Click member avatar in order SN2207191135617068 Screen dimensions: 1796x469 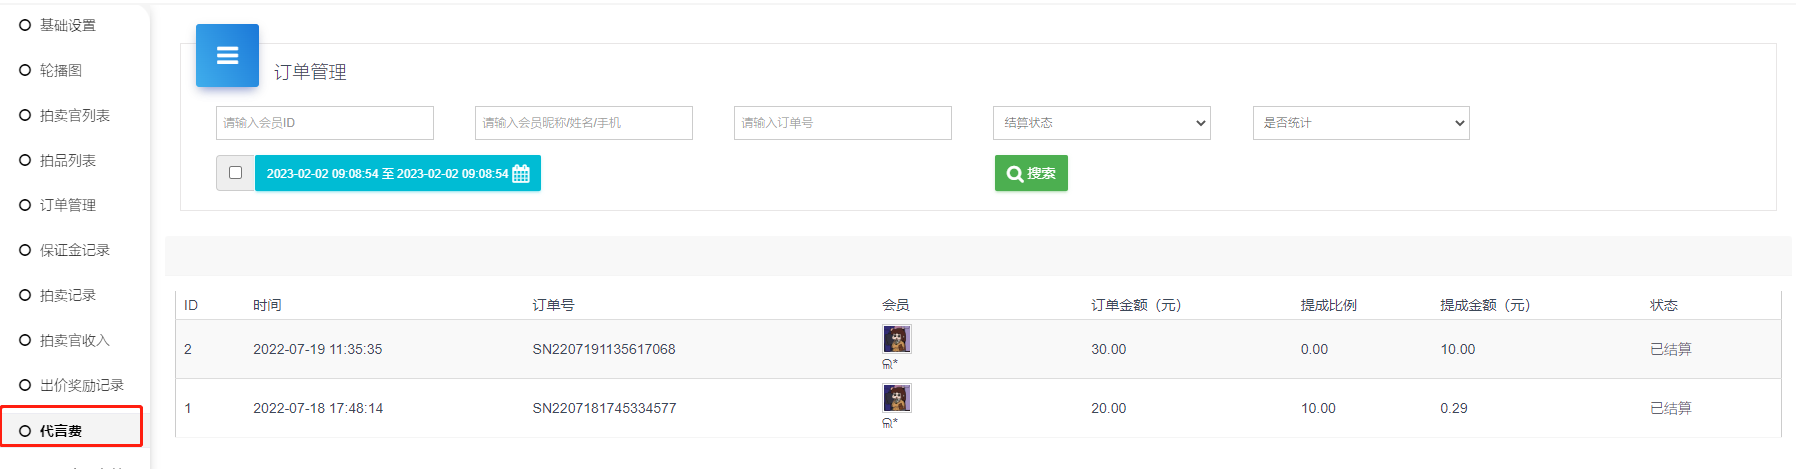(896, 340)
